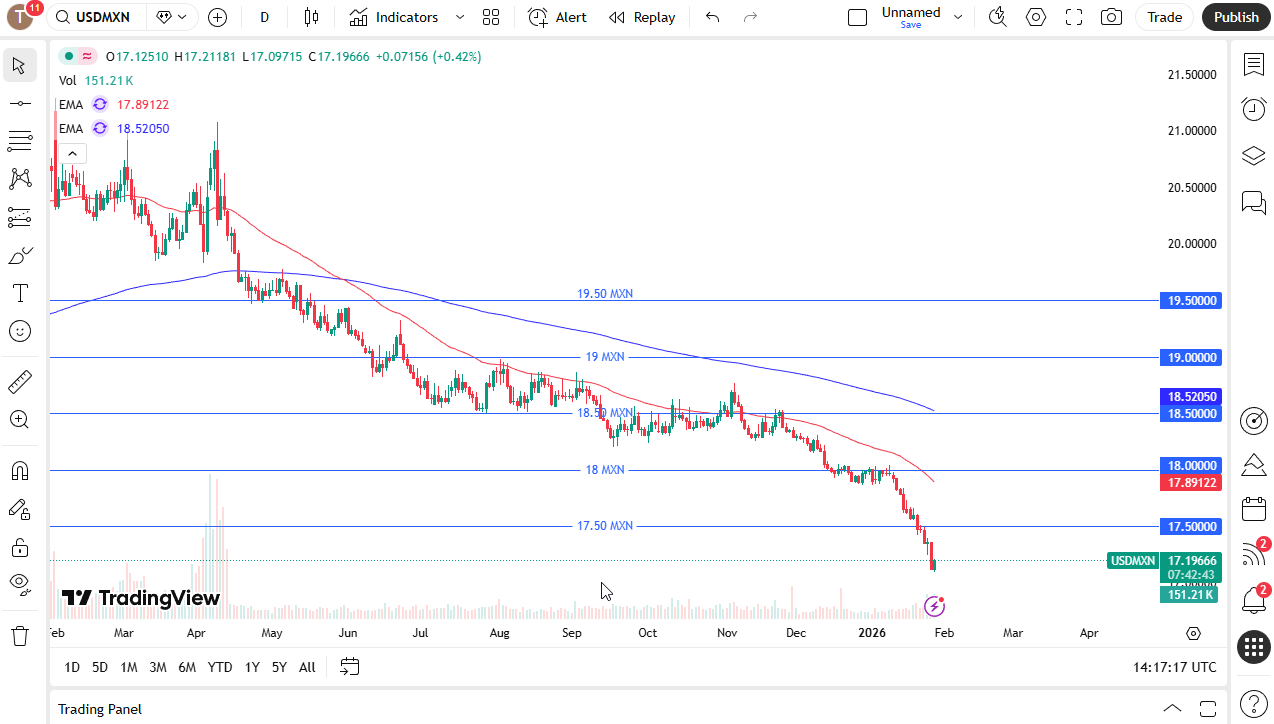
Task: Open the notifications bell panel
Action: coord(1253,599)
